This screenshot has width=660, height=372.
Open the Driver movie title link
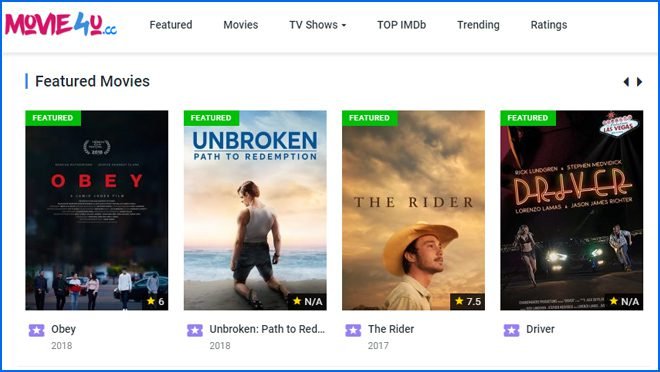(540, 329)
